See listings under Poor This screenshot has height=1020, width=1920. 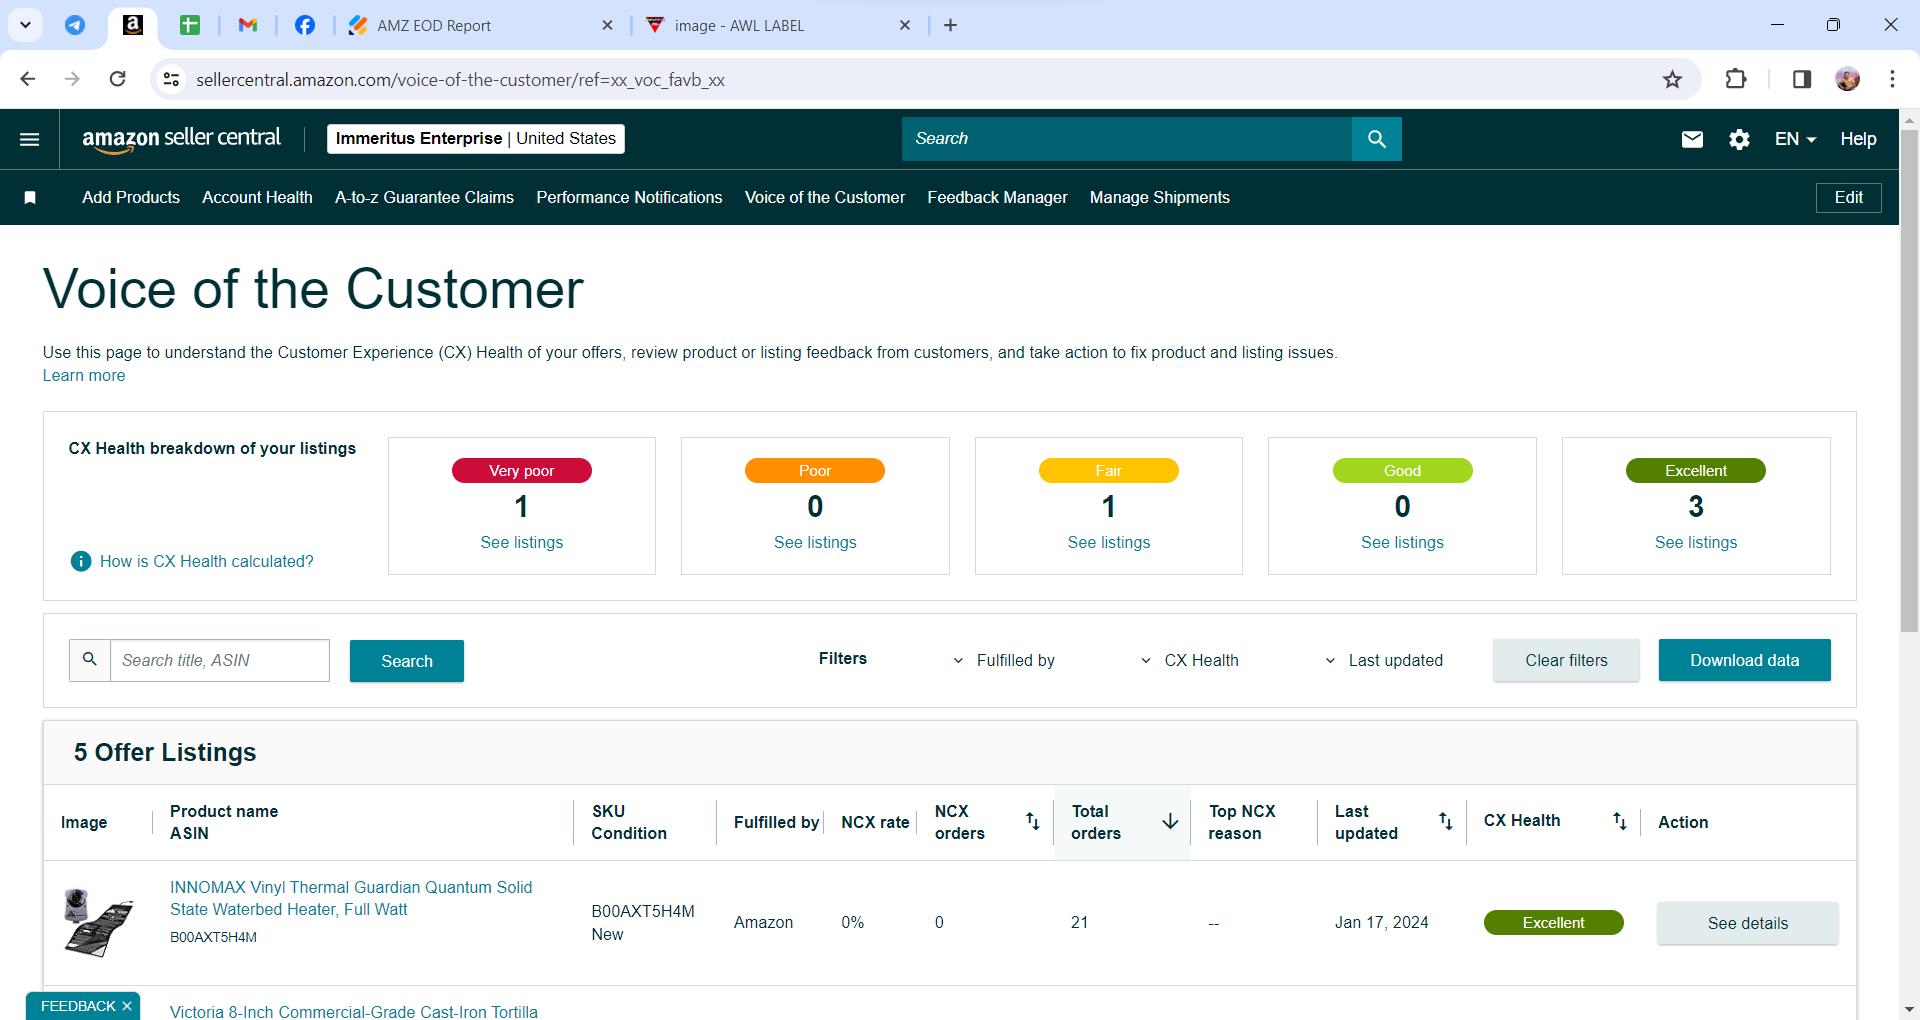[x=815, y=543]
